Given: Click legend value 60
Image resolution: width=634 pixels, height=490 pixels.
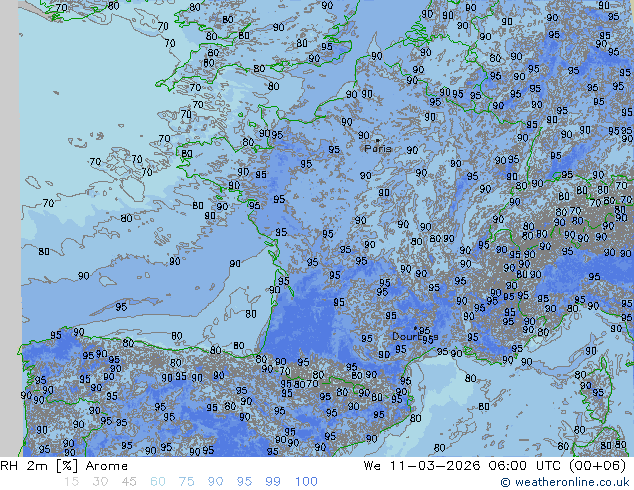Looking at the screenshot, I should [x=158, y=482].
